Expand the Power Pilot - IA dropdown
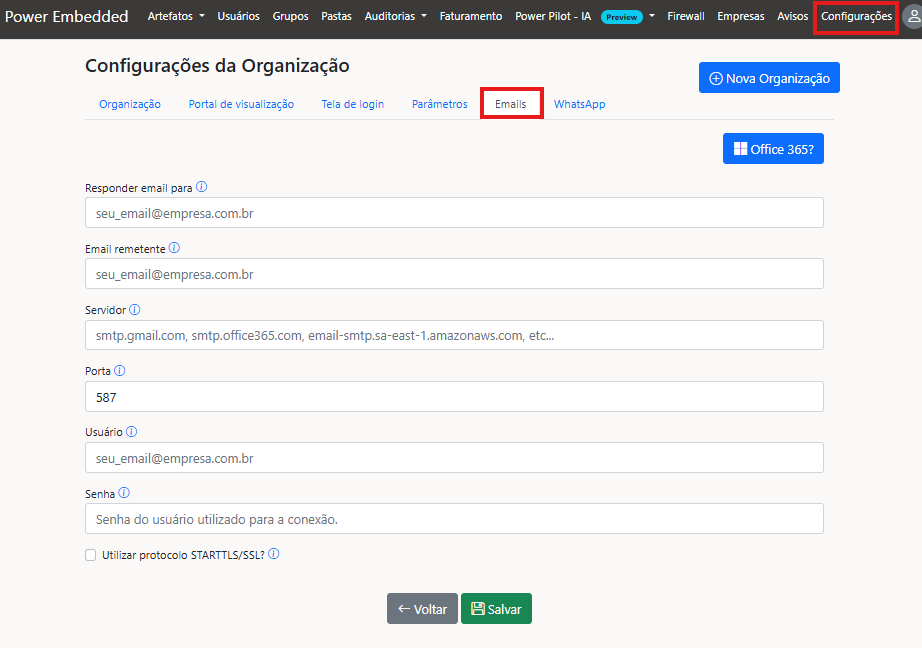The width and height of the screenshot is (922, 648). click(x=585, y=17)
